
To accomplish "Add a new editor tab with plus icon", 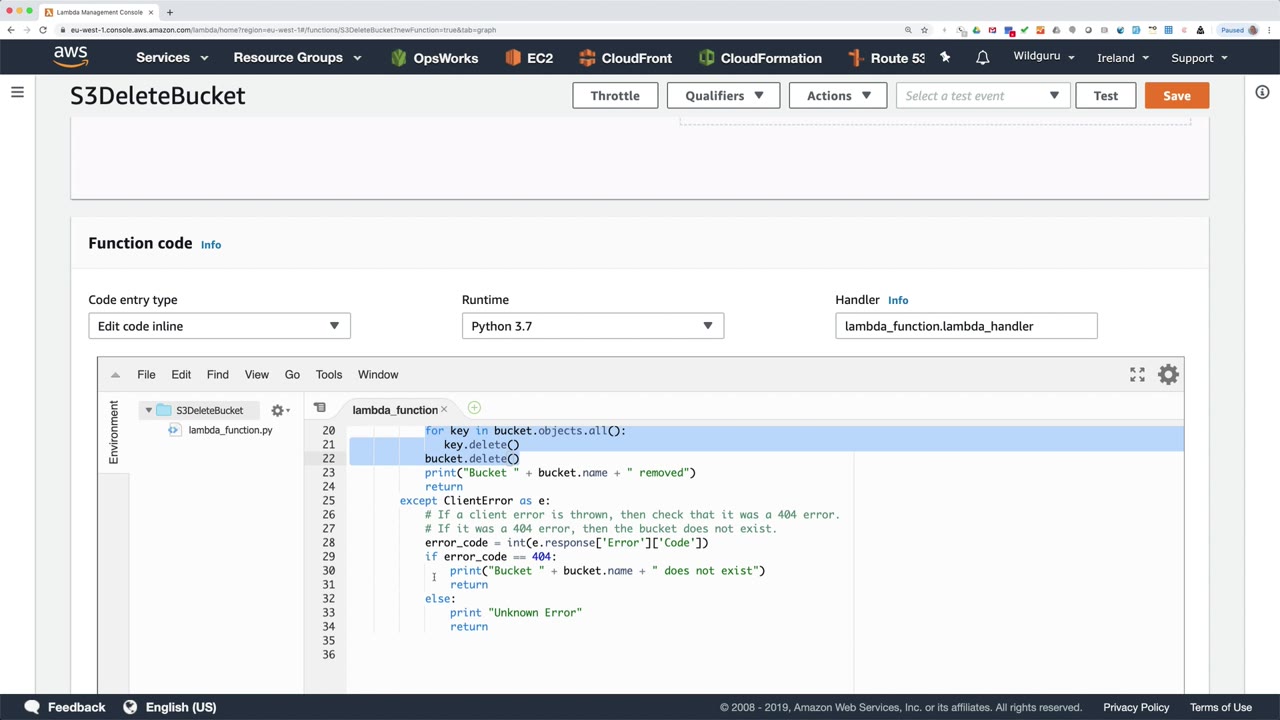I will [474, 408].
